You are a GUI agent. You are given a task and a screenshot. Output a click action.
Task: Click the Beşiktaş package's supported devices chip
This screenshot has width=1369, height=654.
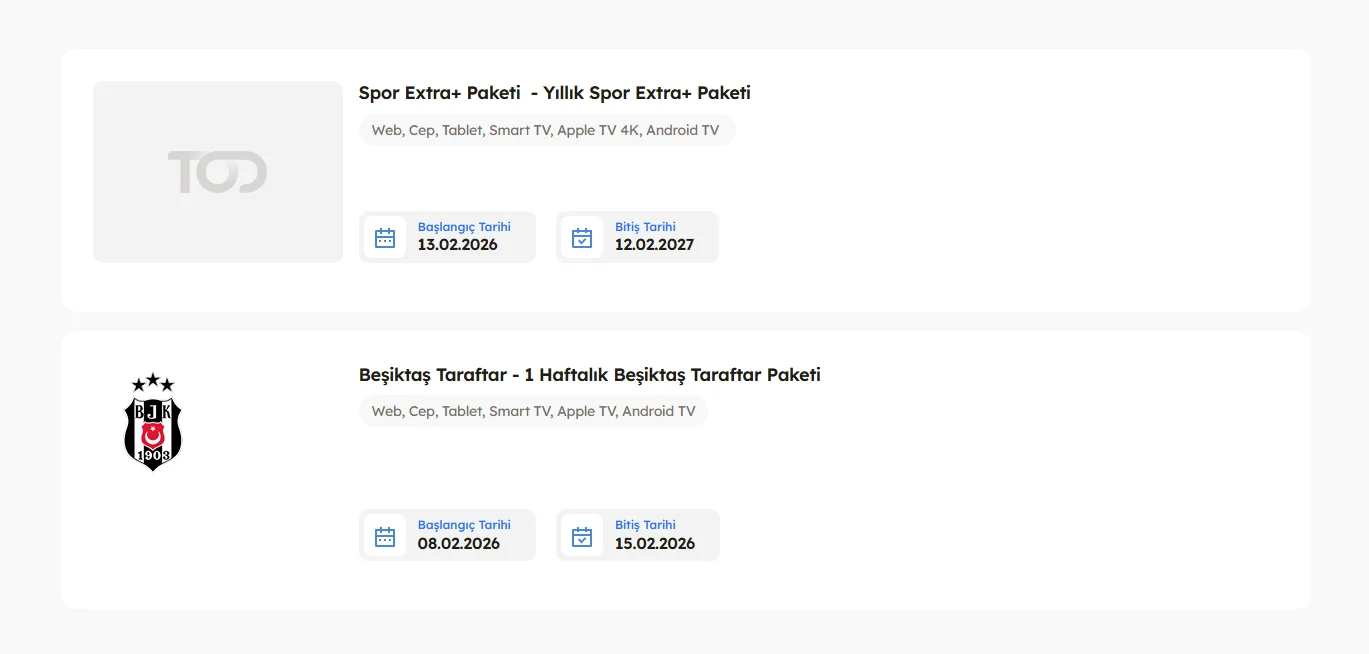[x=533, y=411]
